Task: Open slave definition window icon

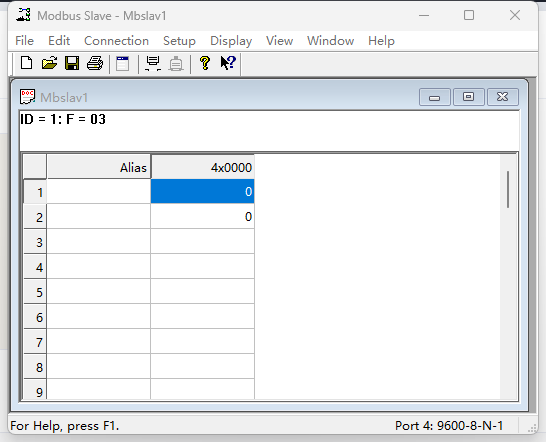Action: [122, 63]
